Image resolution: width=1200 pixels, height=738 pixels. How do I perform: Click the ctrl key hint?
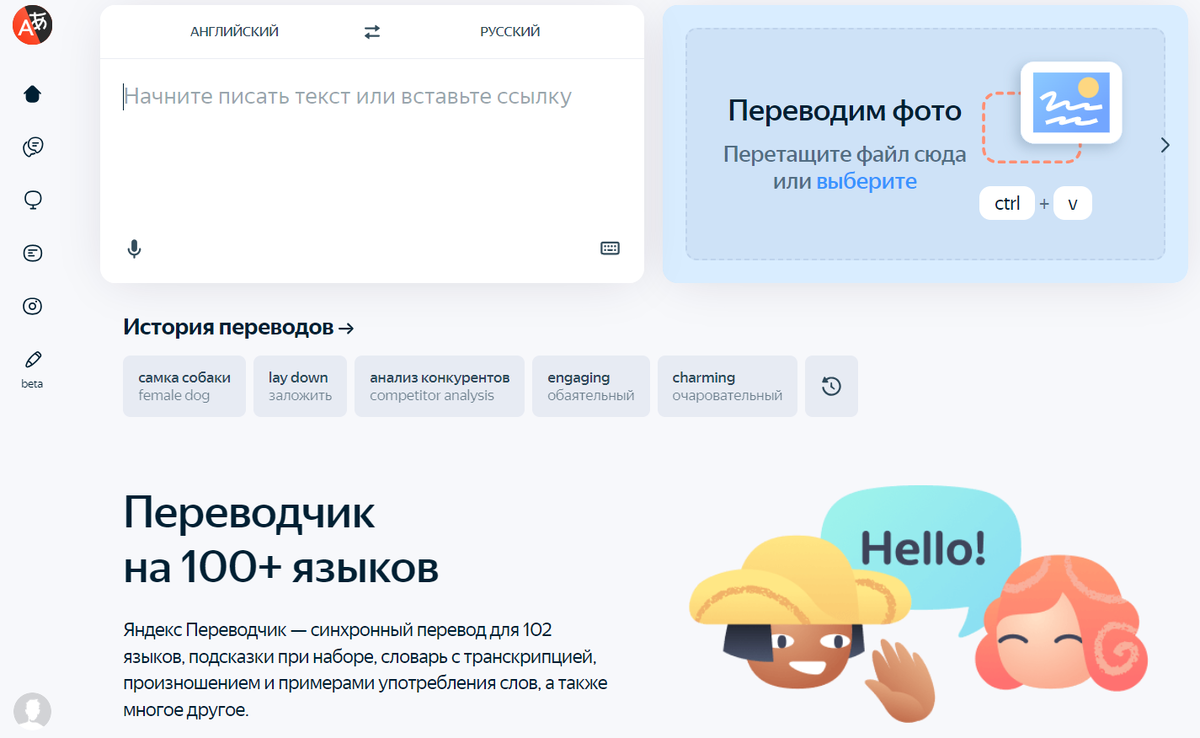1007,204
